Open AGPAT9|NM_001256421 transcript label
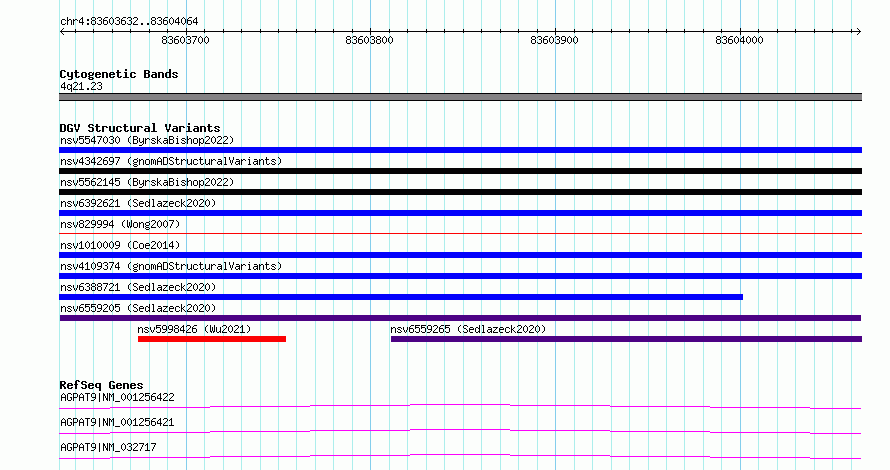This screenshot has height=470, width=890. [117, 422]
